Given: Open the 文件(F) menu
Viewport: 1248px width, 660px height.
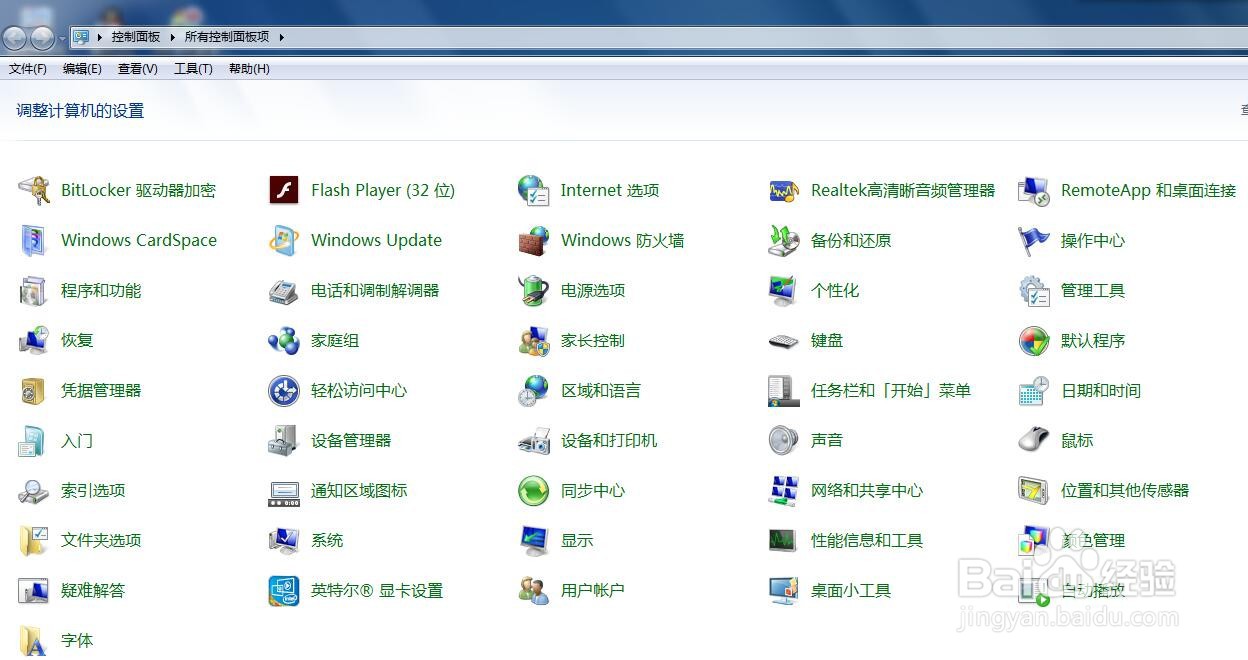Looking at the screenshot, I should click(28, 69).
